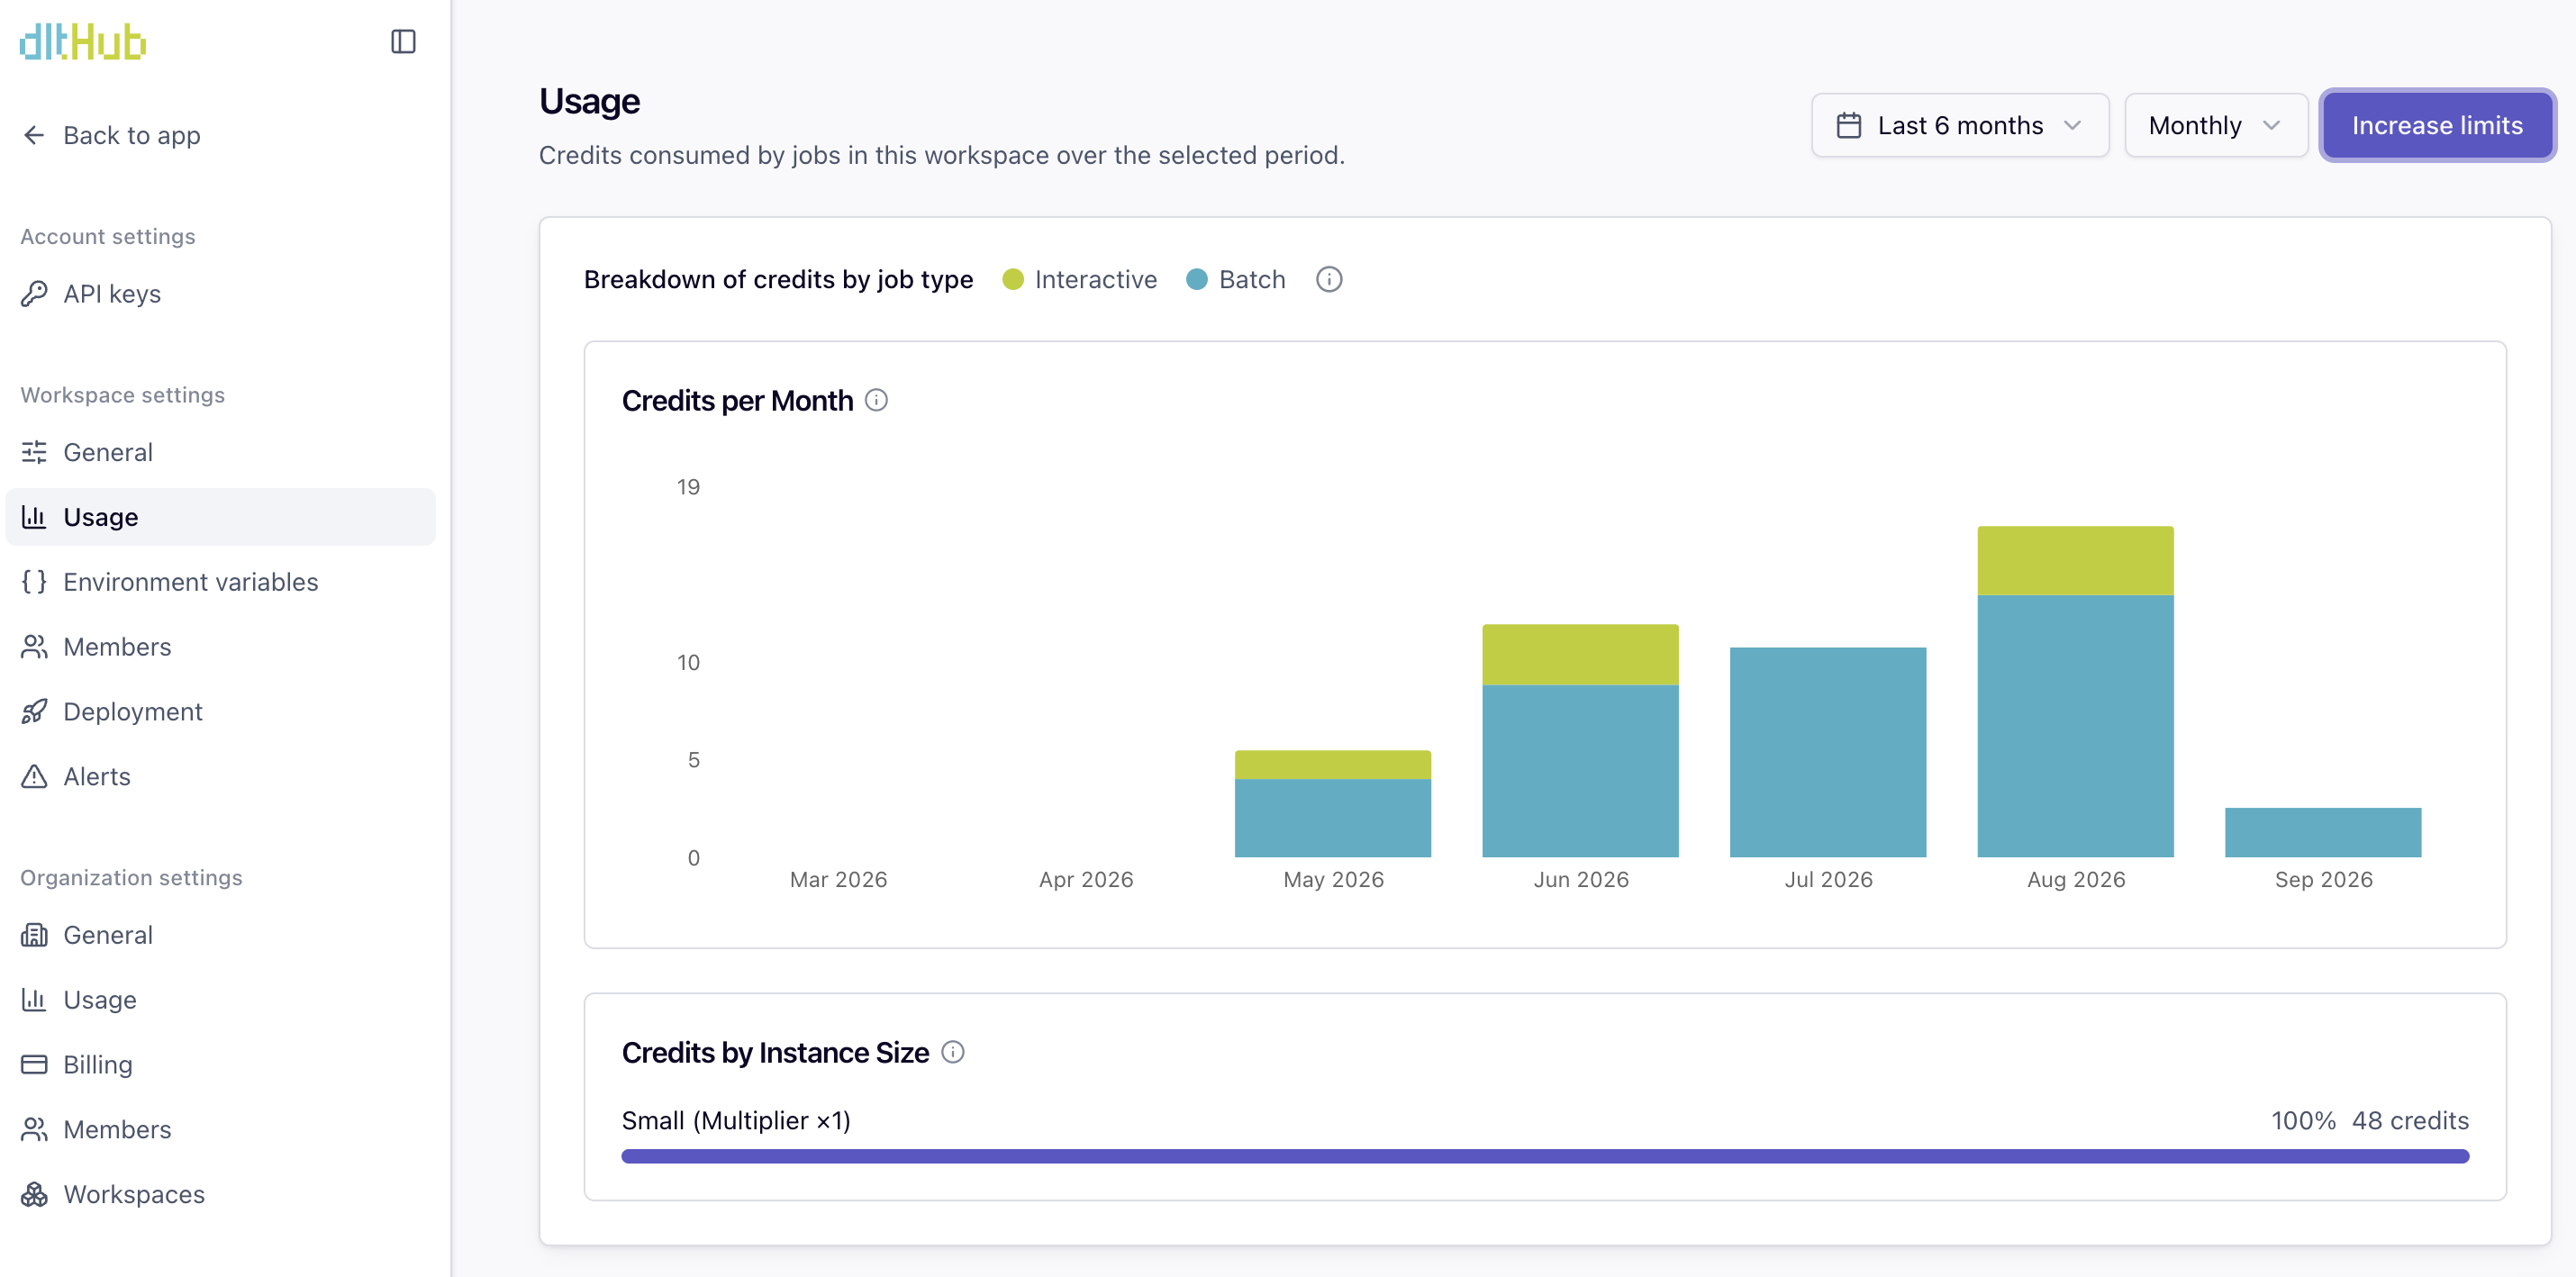Click the Jul 2026 bar
Screen dimensions: 2576x1277
[x=1828, y=752]
